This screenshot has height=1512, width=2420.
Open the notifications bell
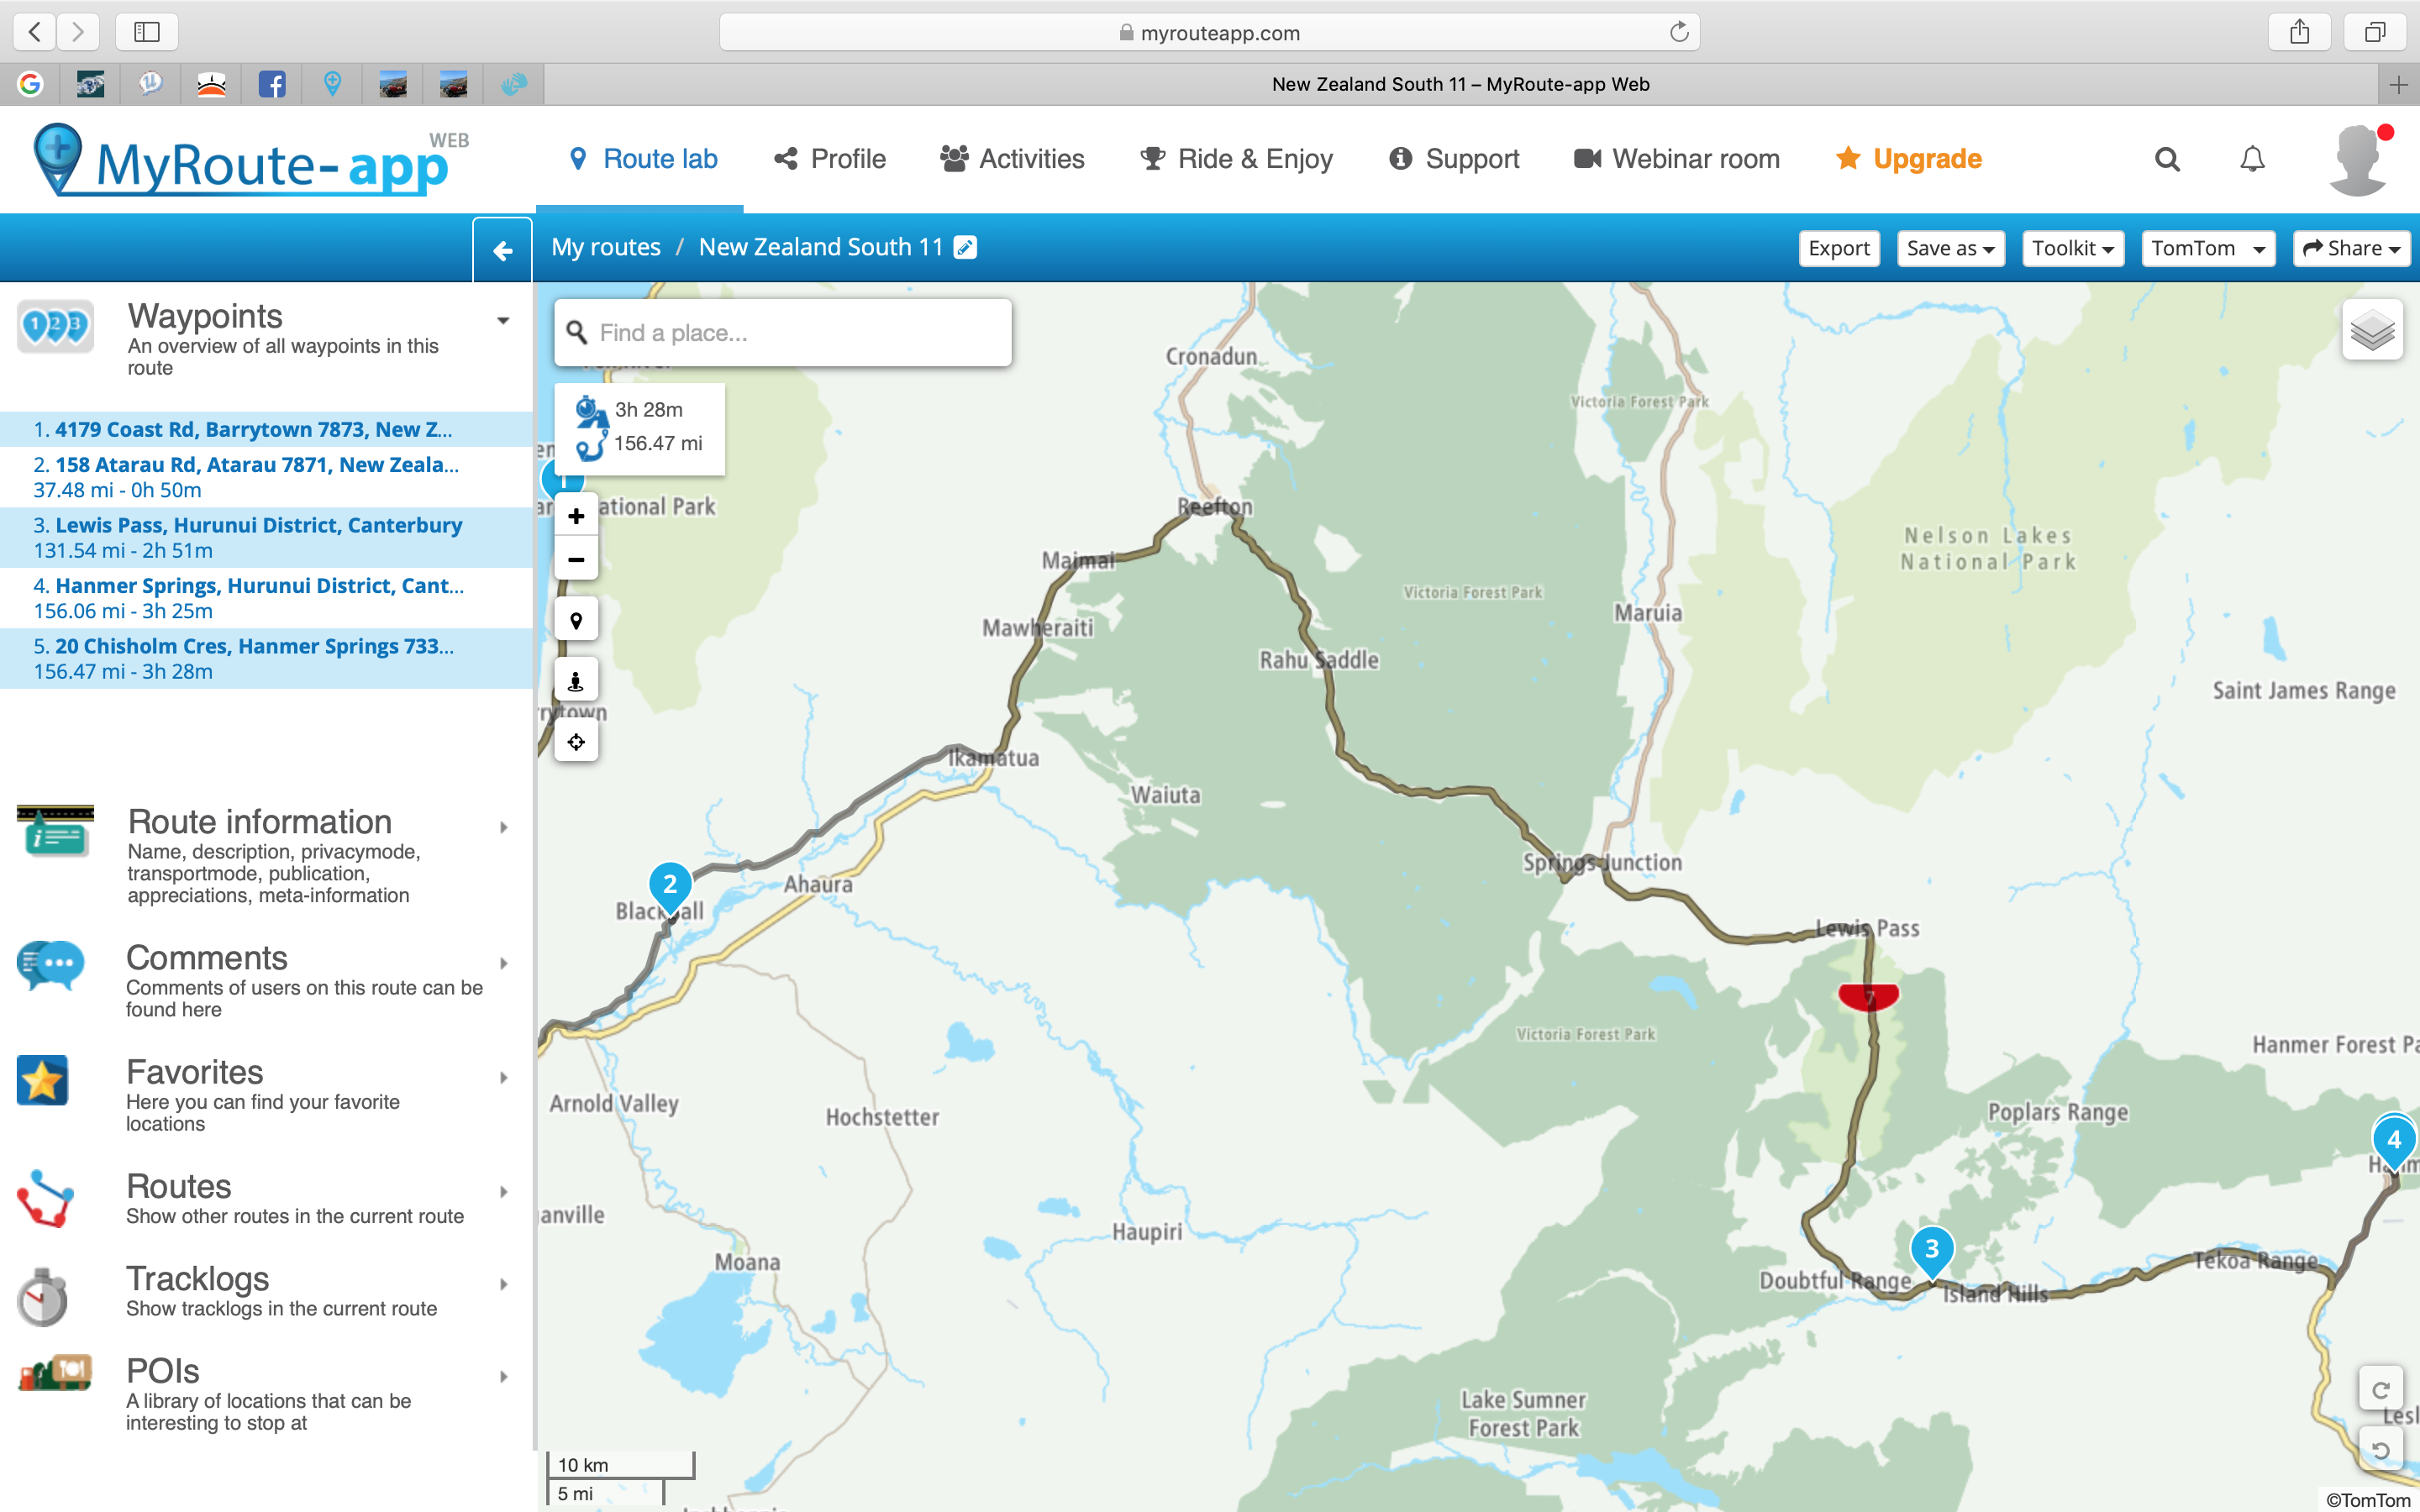coord(2252,159)
